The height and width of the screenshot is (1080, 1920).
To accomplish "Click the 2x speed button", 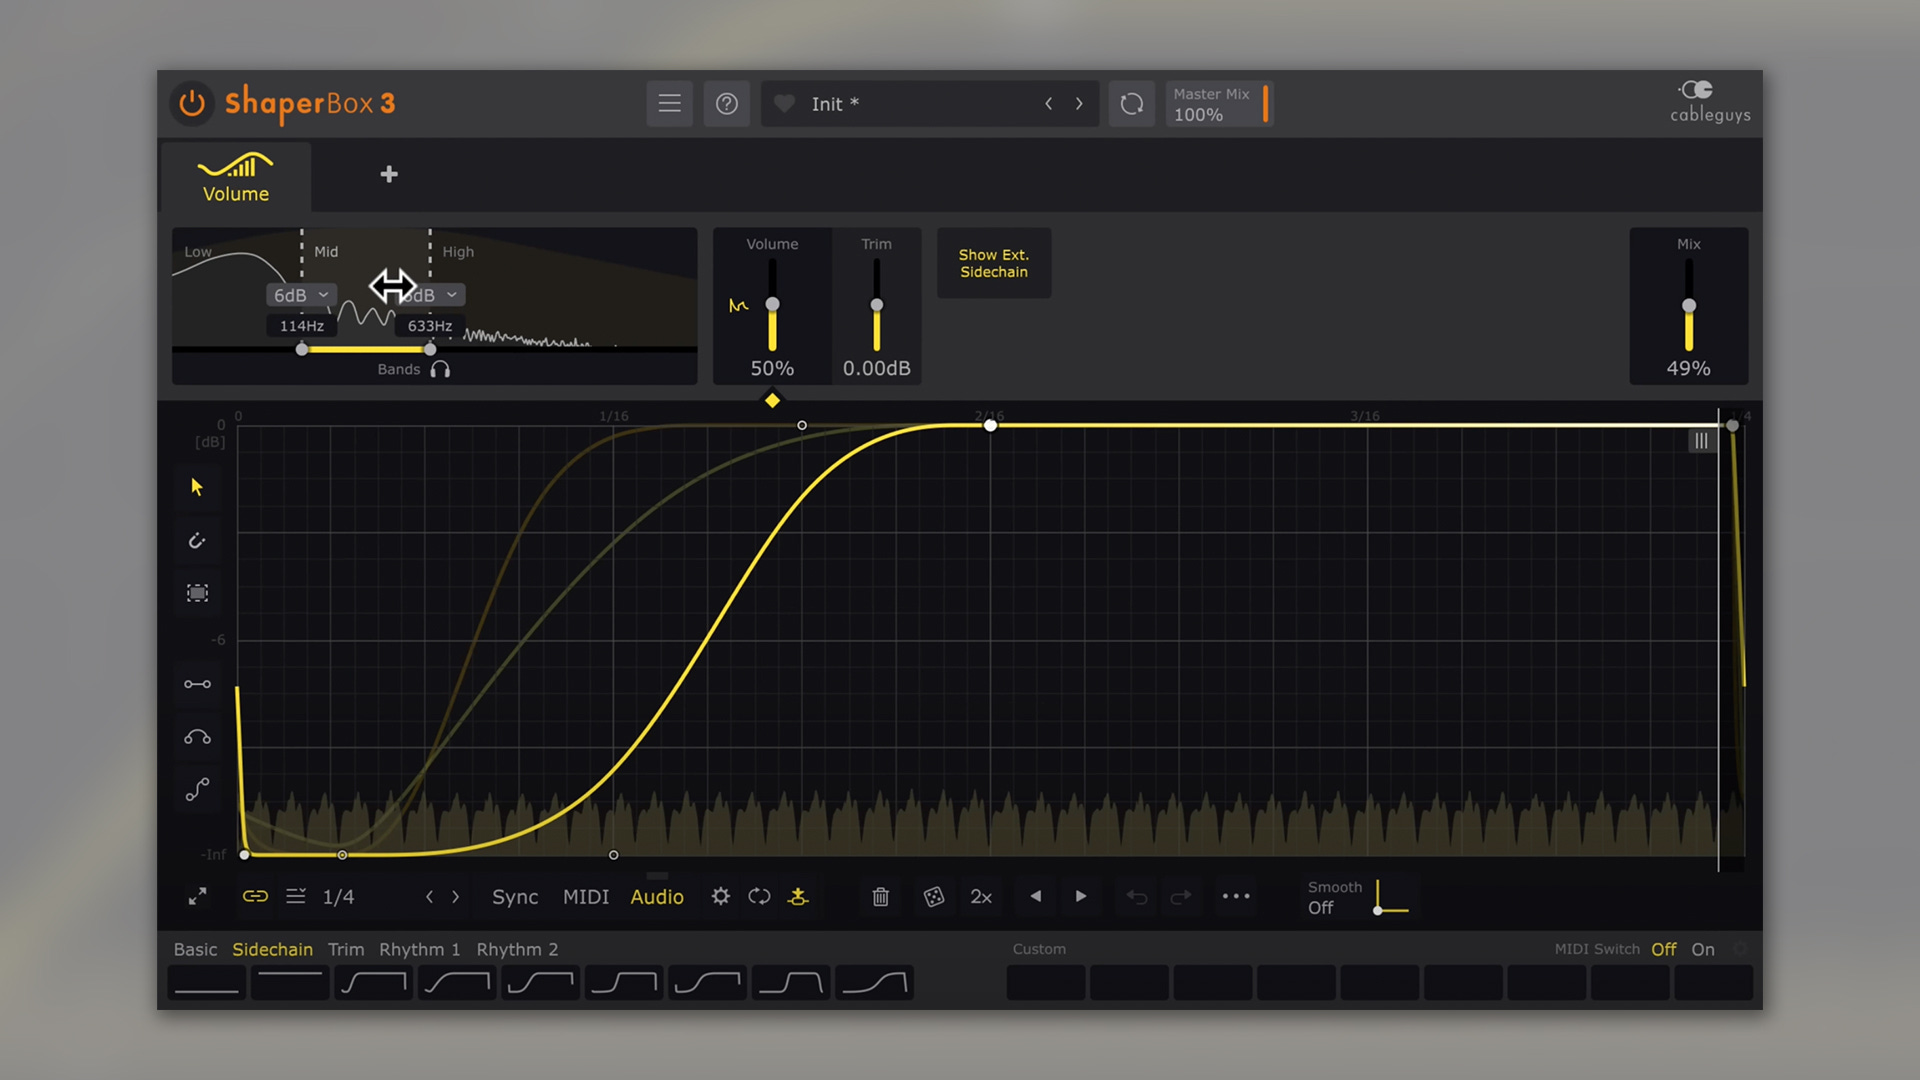I will (x=981, y=897).
